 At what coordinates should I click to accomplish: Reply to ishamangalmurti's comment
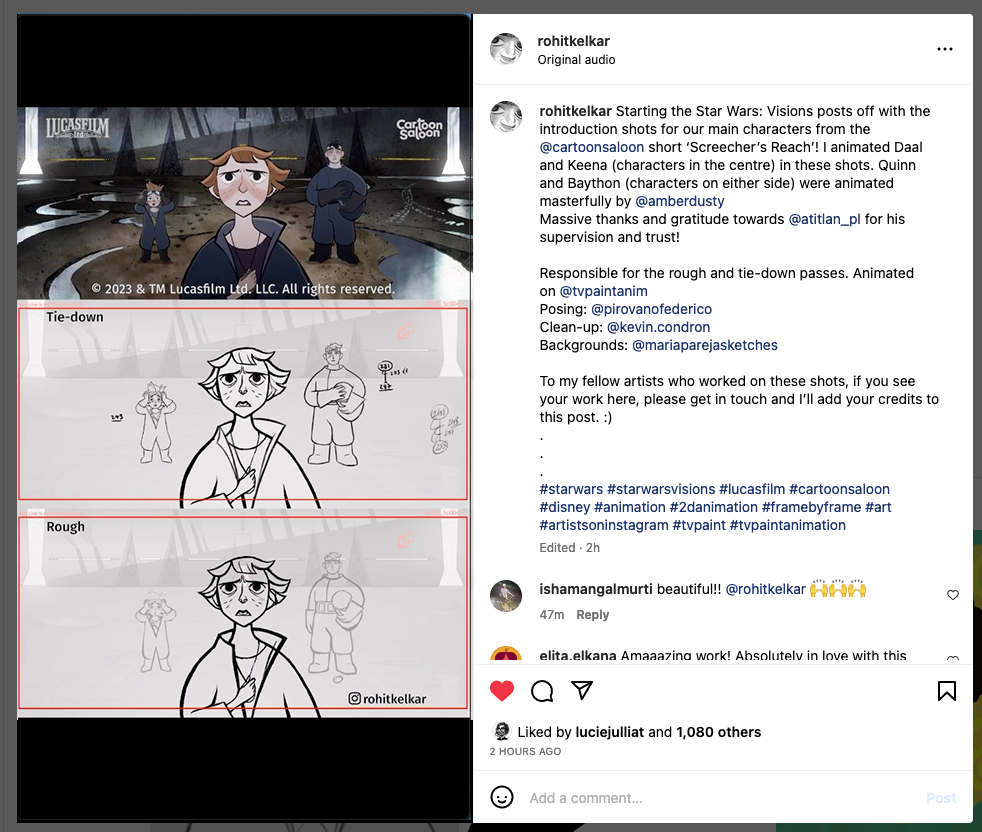592,615
